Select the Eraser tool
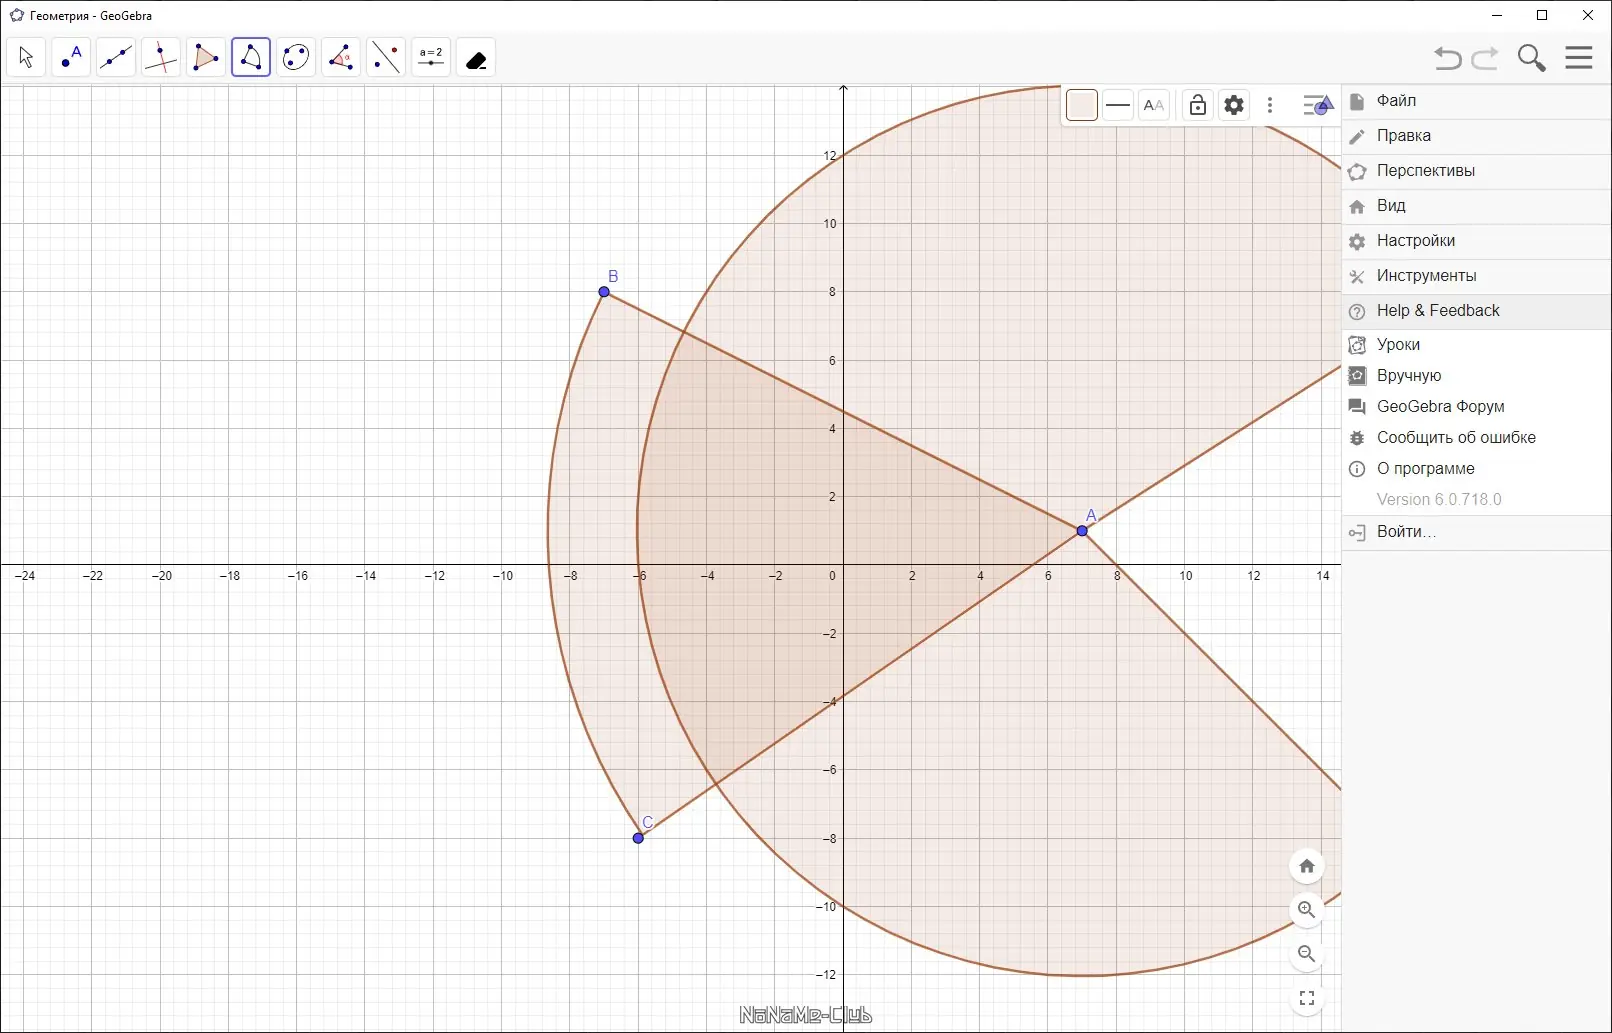Viewport: 1612px width, 1033px height. pyautogui.click(x=476, y=58)
